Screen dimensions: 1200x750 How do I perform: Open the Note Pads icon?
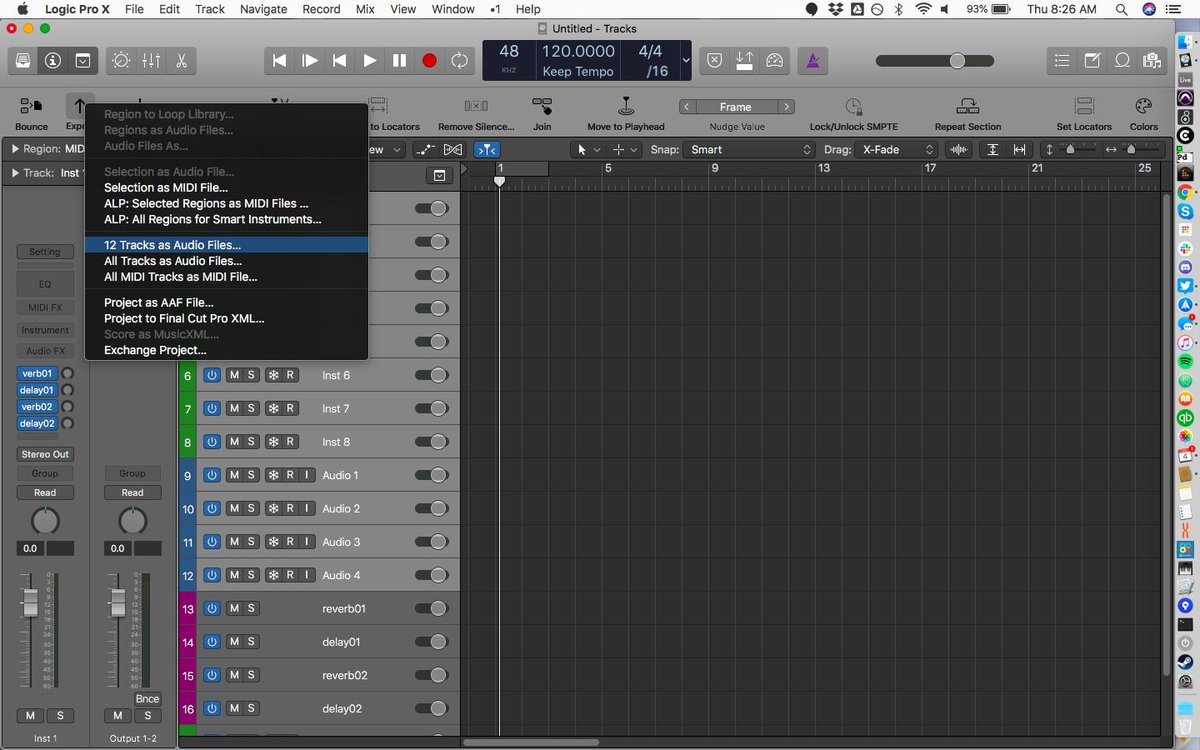click(1093, 60)
